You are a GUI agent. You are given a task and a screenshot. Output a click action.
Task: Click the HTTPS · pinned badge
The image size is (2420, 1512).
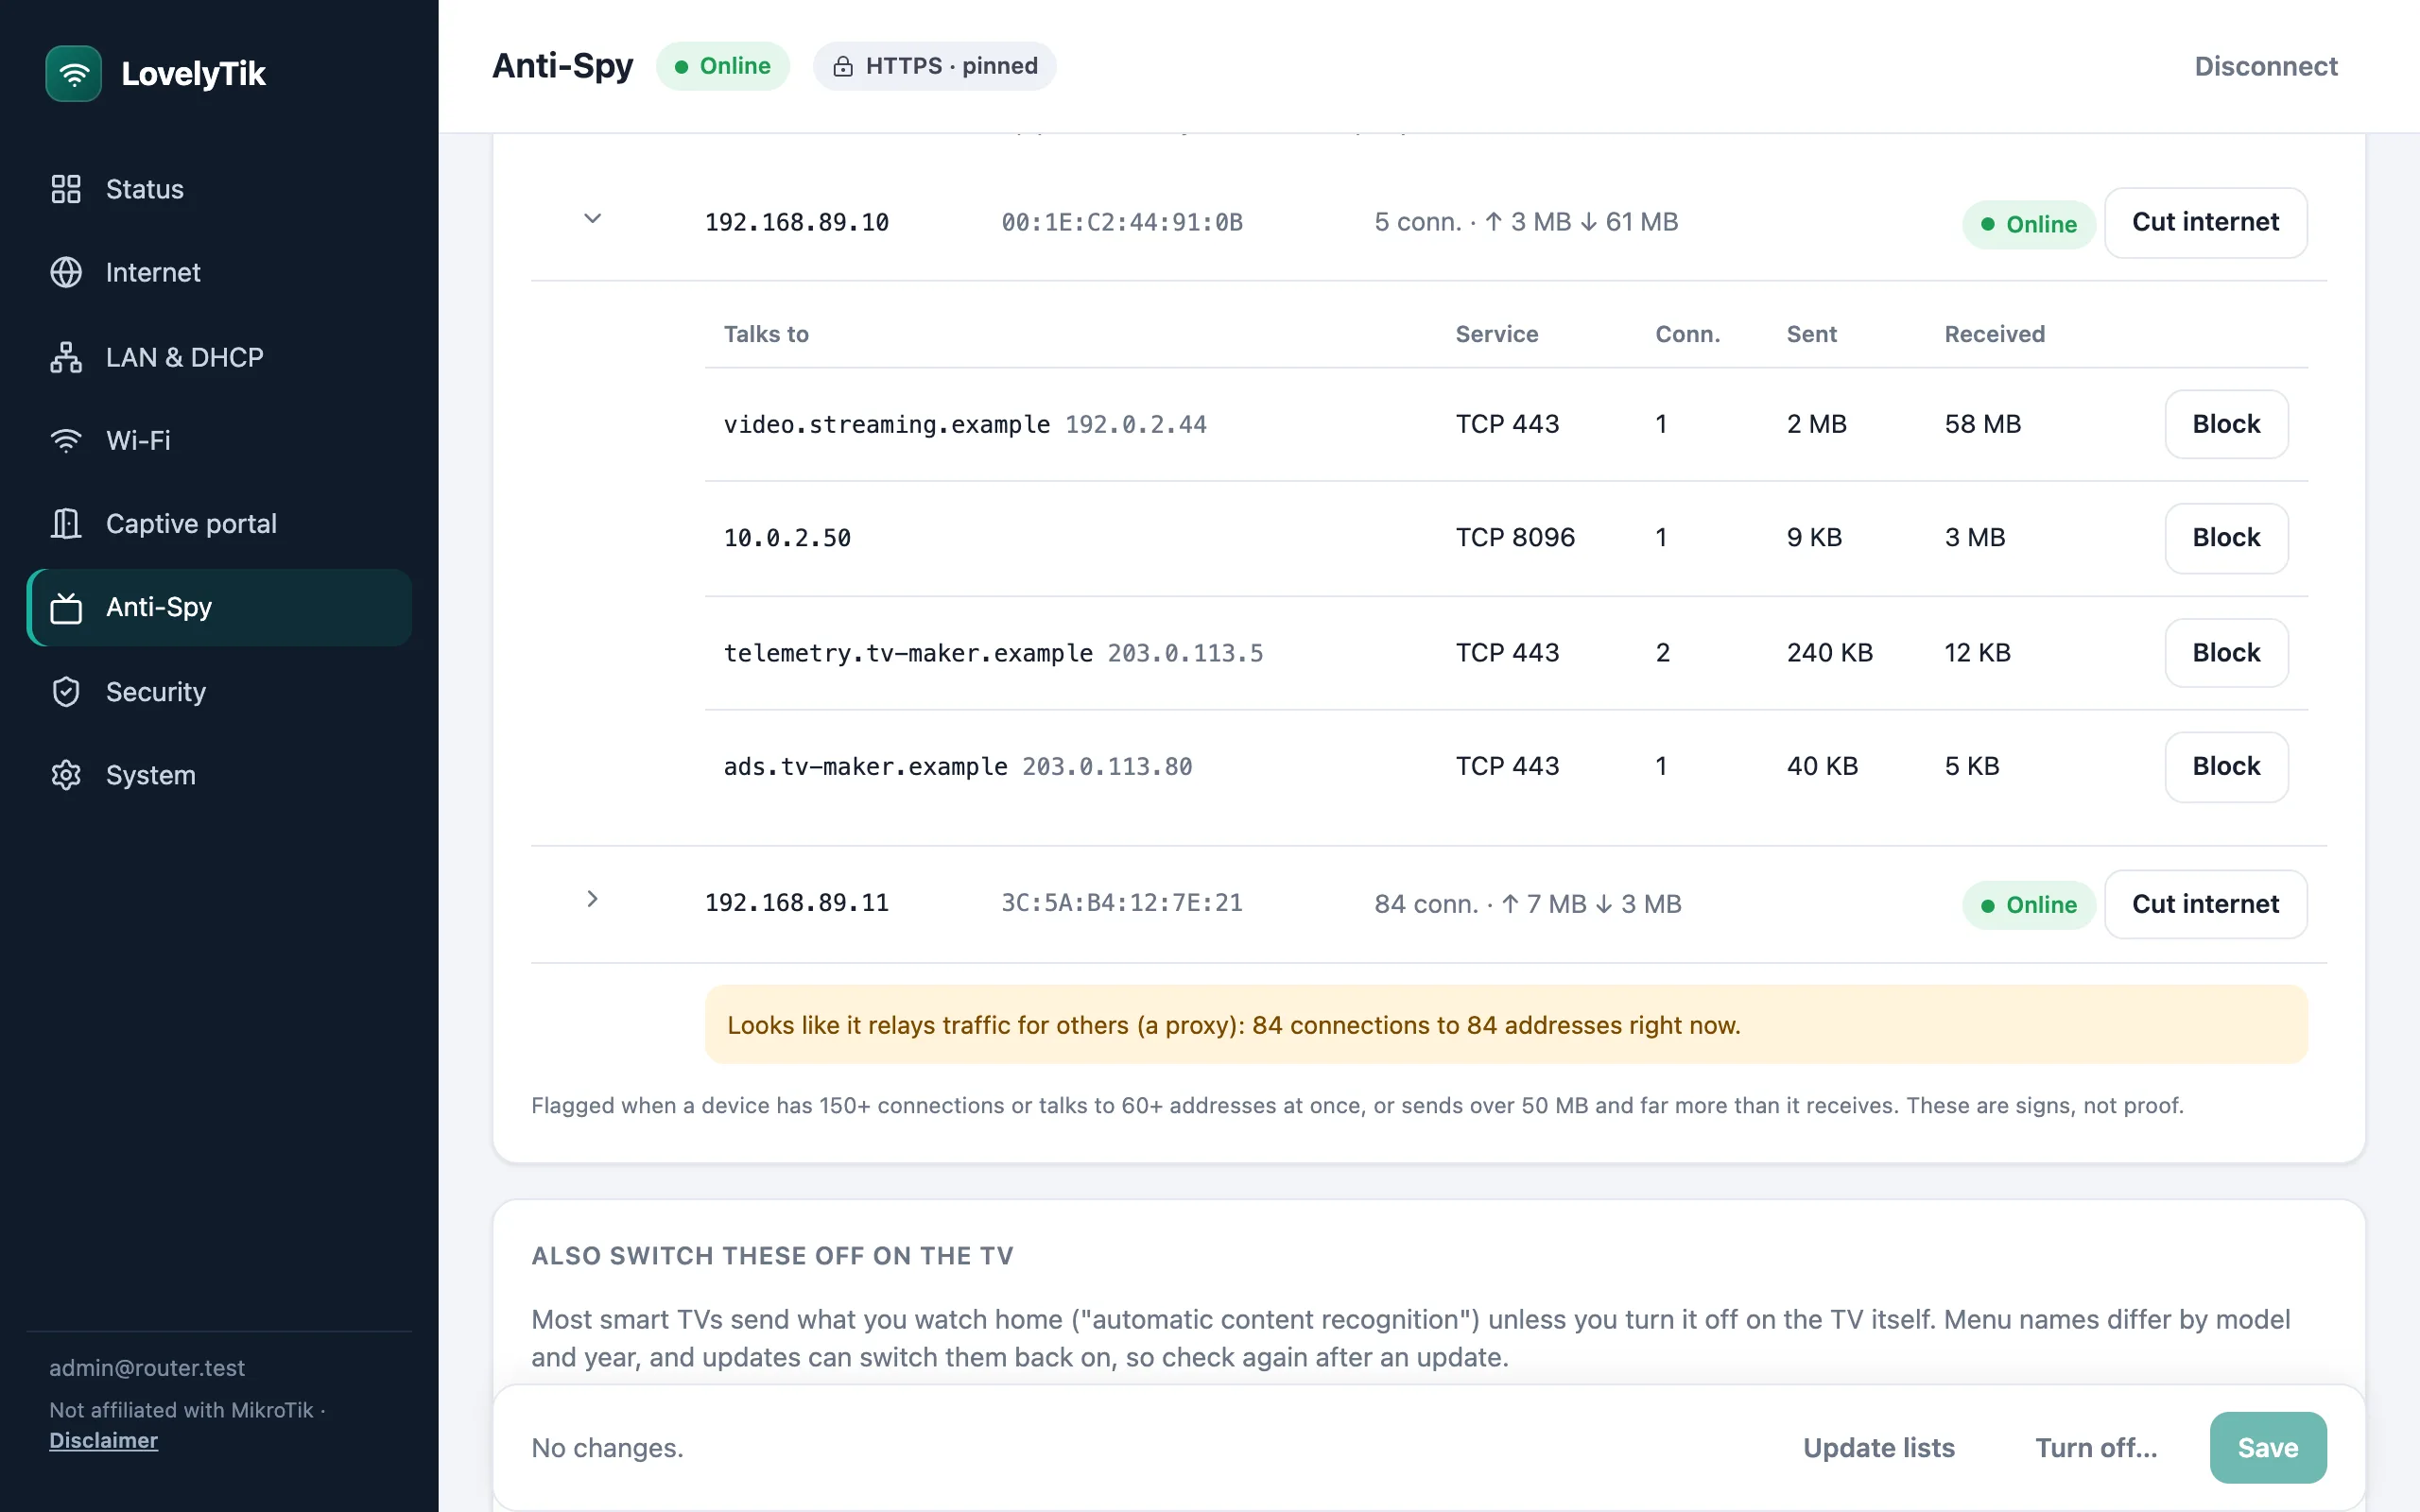coord(934,66)
